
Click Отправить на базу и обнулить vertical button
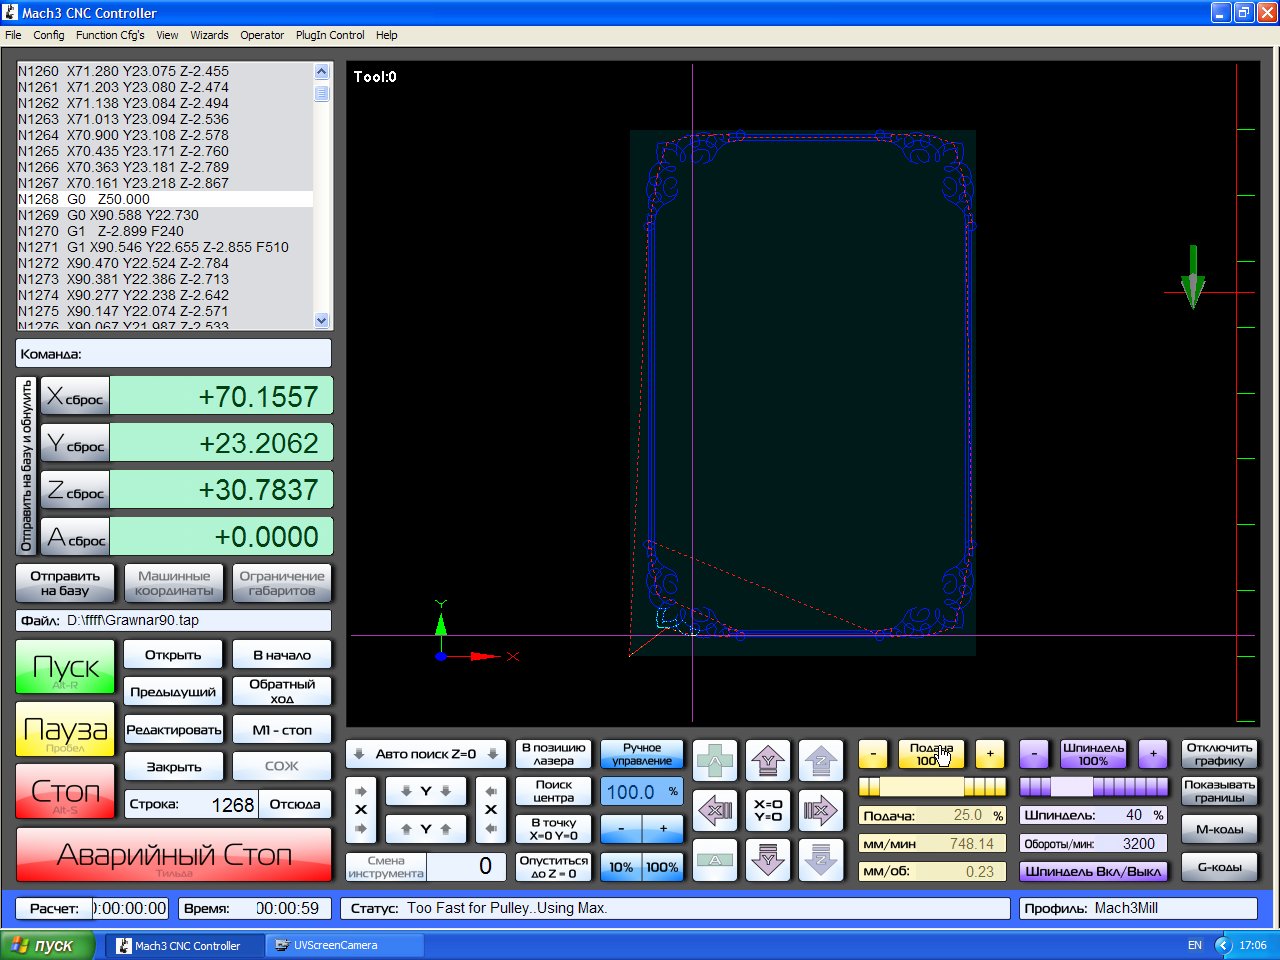coord(27,466)
